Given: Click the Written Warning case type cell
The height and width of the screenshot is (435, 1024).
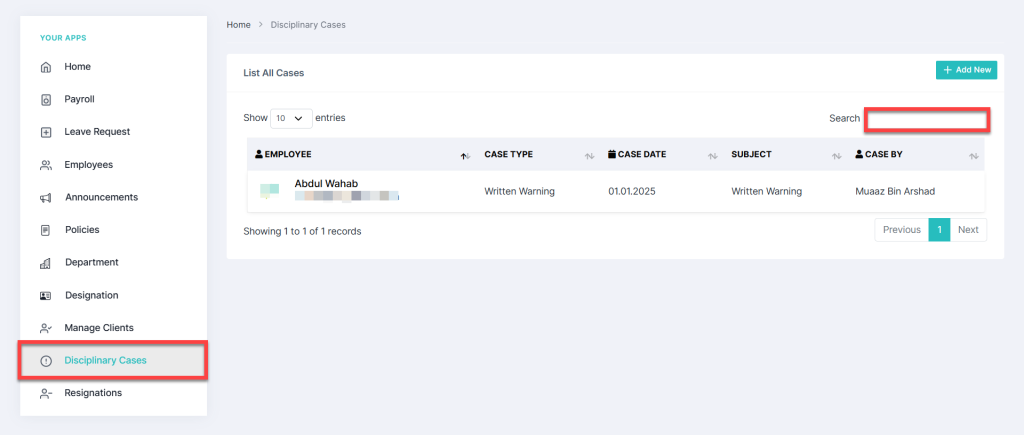Looking at the screenshot, I should (520, 191).
